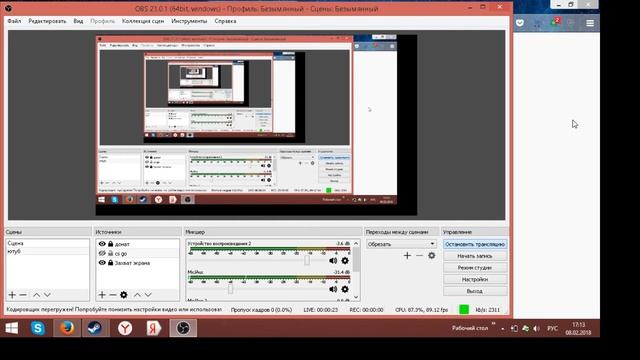
Task: Move the source up in Источники list
Action: (137, 295)
